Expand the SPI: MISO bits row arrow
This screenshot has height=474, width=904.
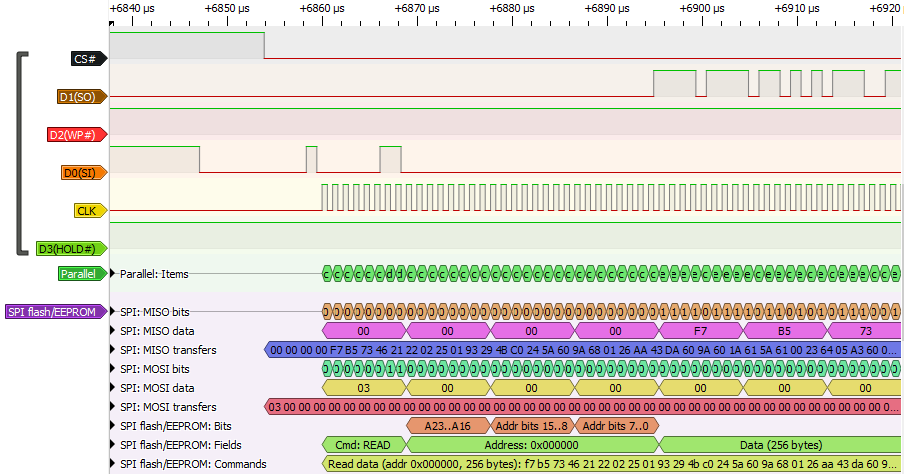point(113,312)
